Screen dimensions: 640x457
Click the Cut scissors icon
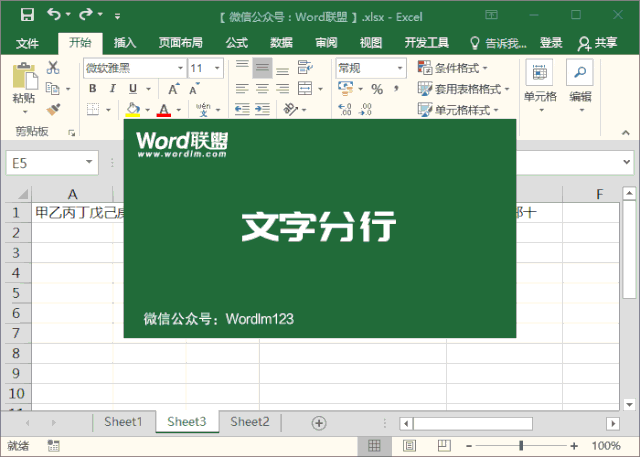pyautogui.click(x=53, y=67)
